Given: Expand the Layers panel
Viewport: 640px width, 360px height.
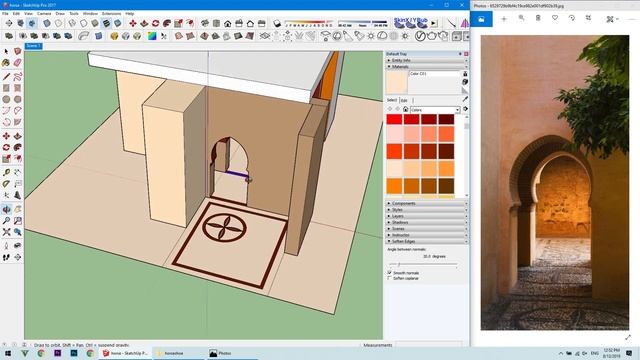Looking at the screenshot, I should (x=426, y=216).
